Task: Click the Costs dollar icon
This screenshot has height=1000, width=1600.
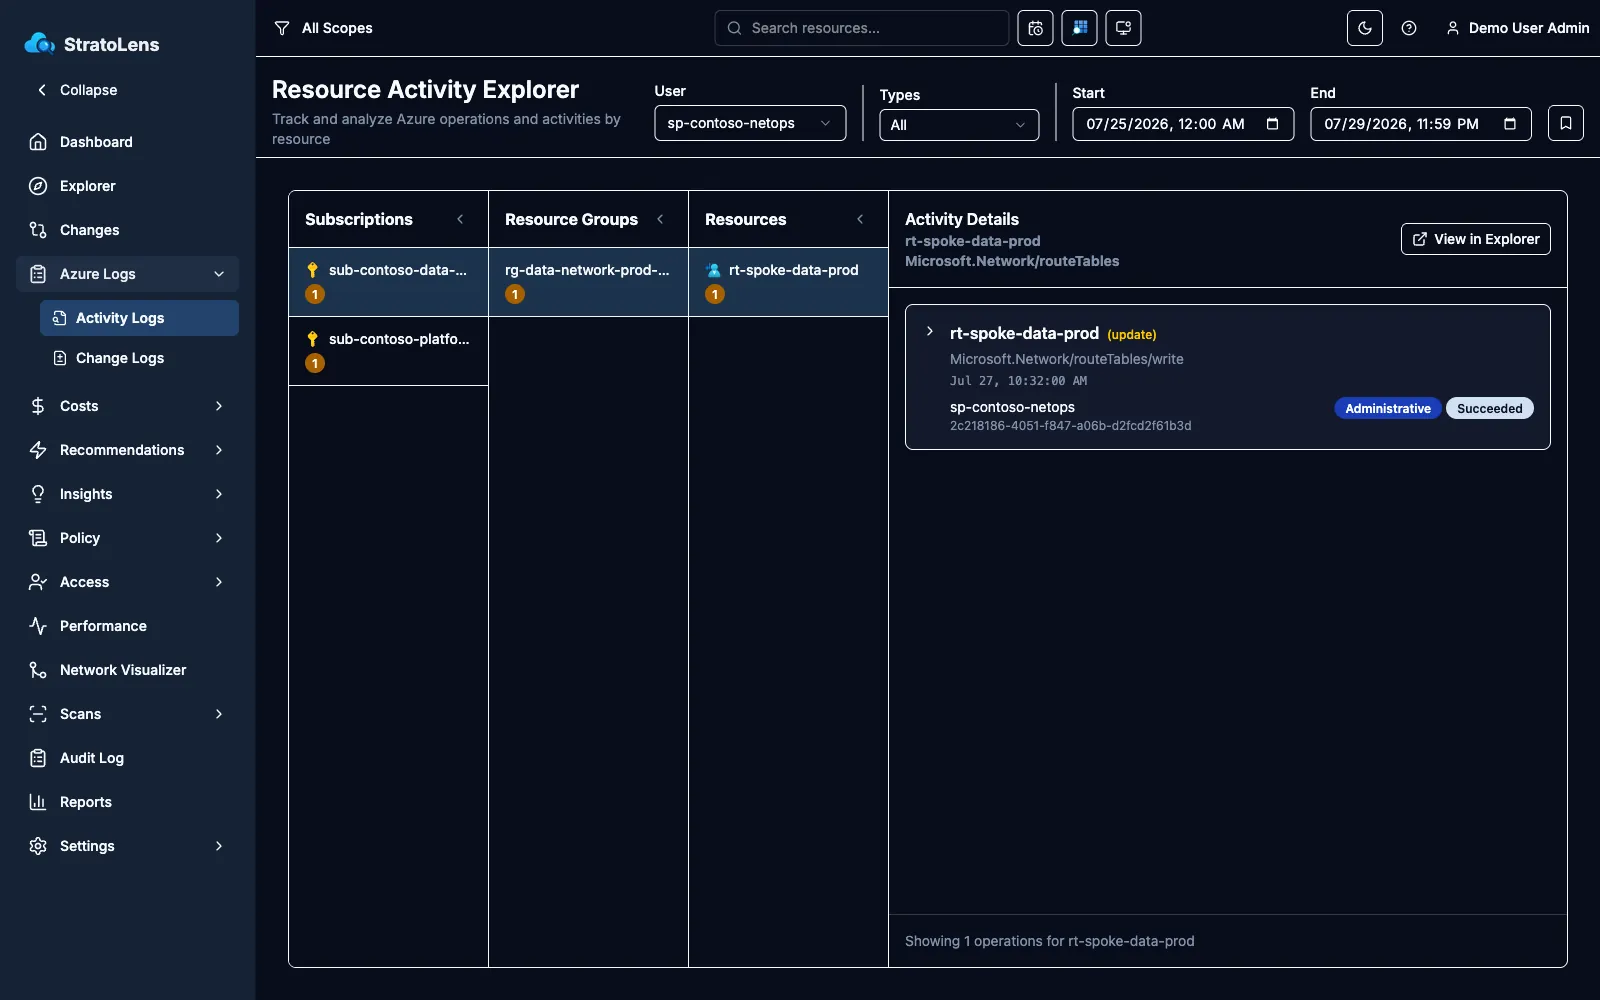Action: (x=38, y=406)
